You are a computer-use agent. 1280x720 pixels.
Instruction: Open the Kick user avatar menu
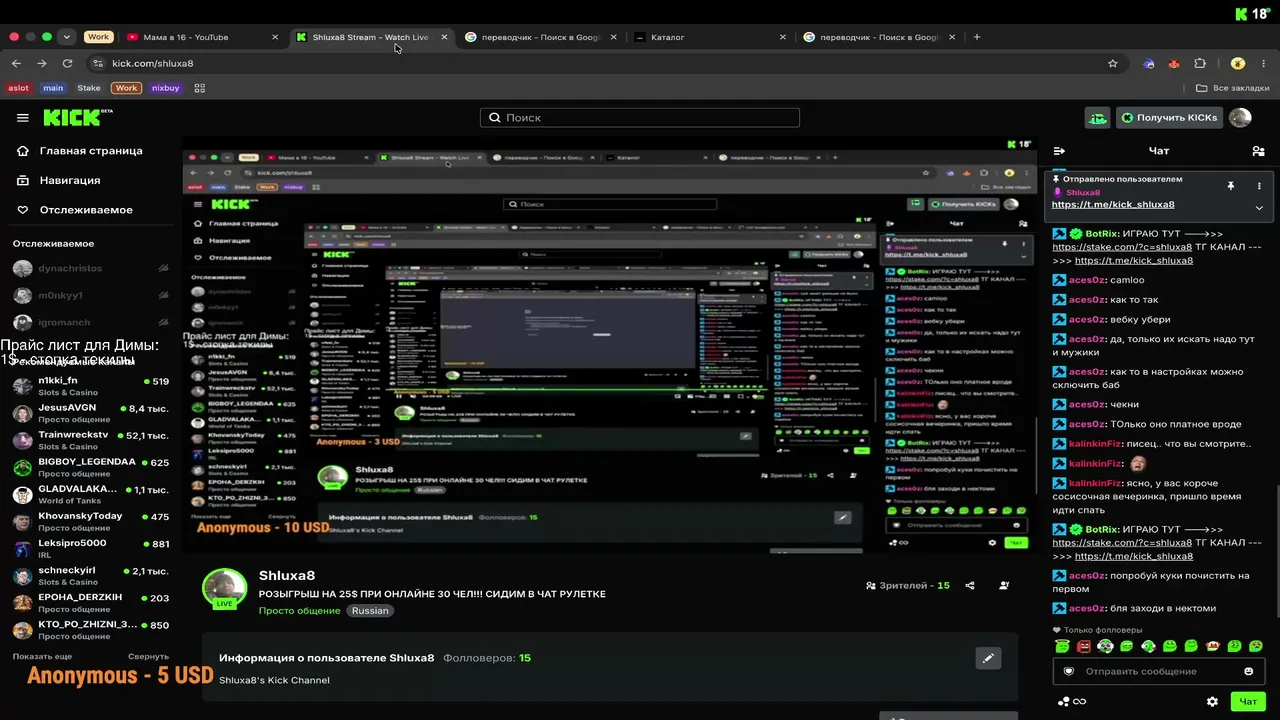click(x=1240, y=118)
